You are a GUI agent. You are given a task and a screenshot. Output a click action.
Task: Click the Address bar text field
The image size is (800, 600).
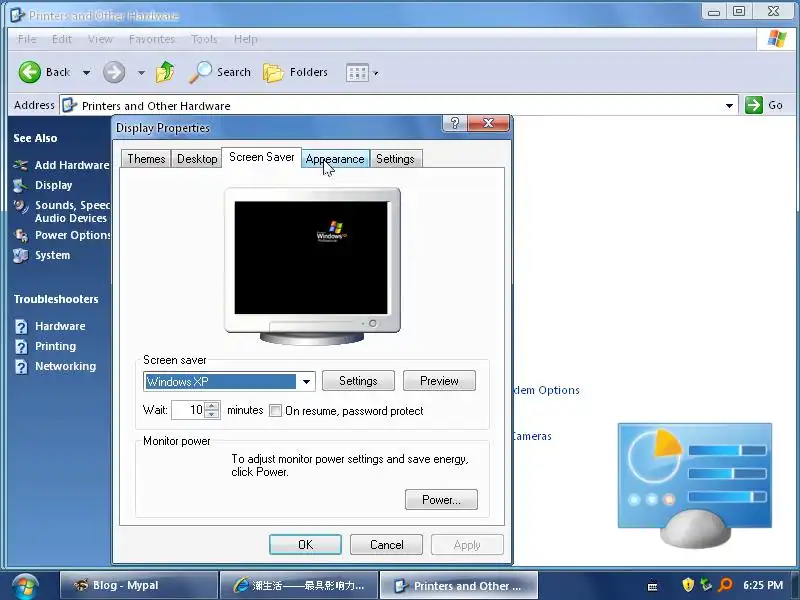pos(398,106)
